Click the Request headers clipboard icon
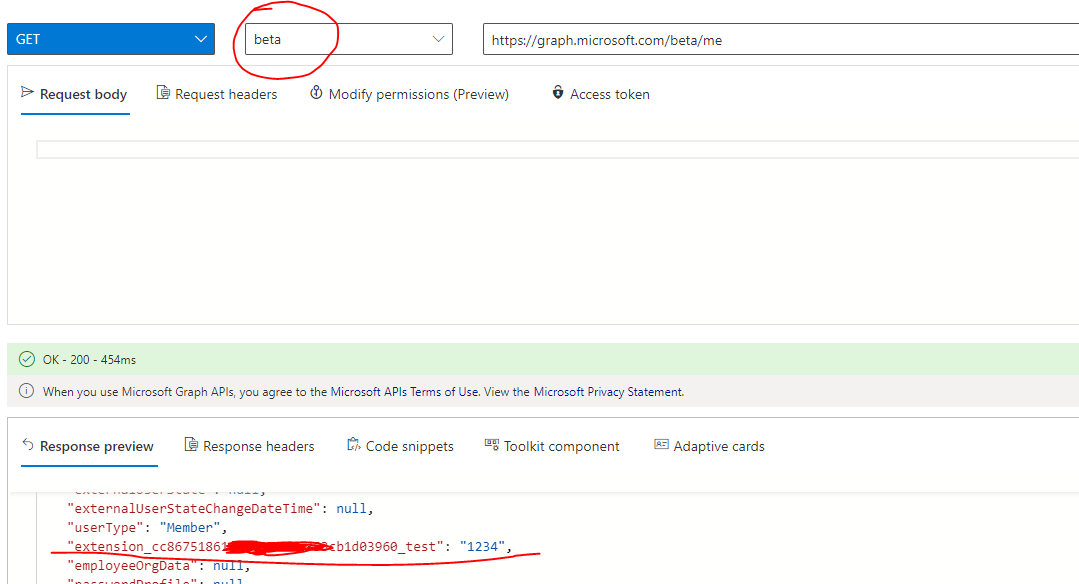Image resolution: width=1079 pixels, height=584 pixels. coord(162,93)
